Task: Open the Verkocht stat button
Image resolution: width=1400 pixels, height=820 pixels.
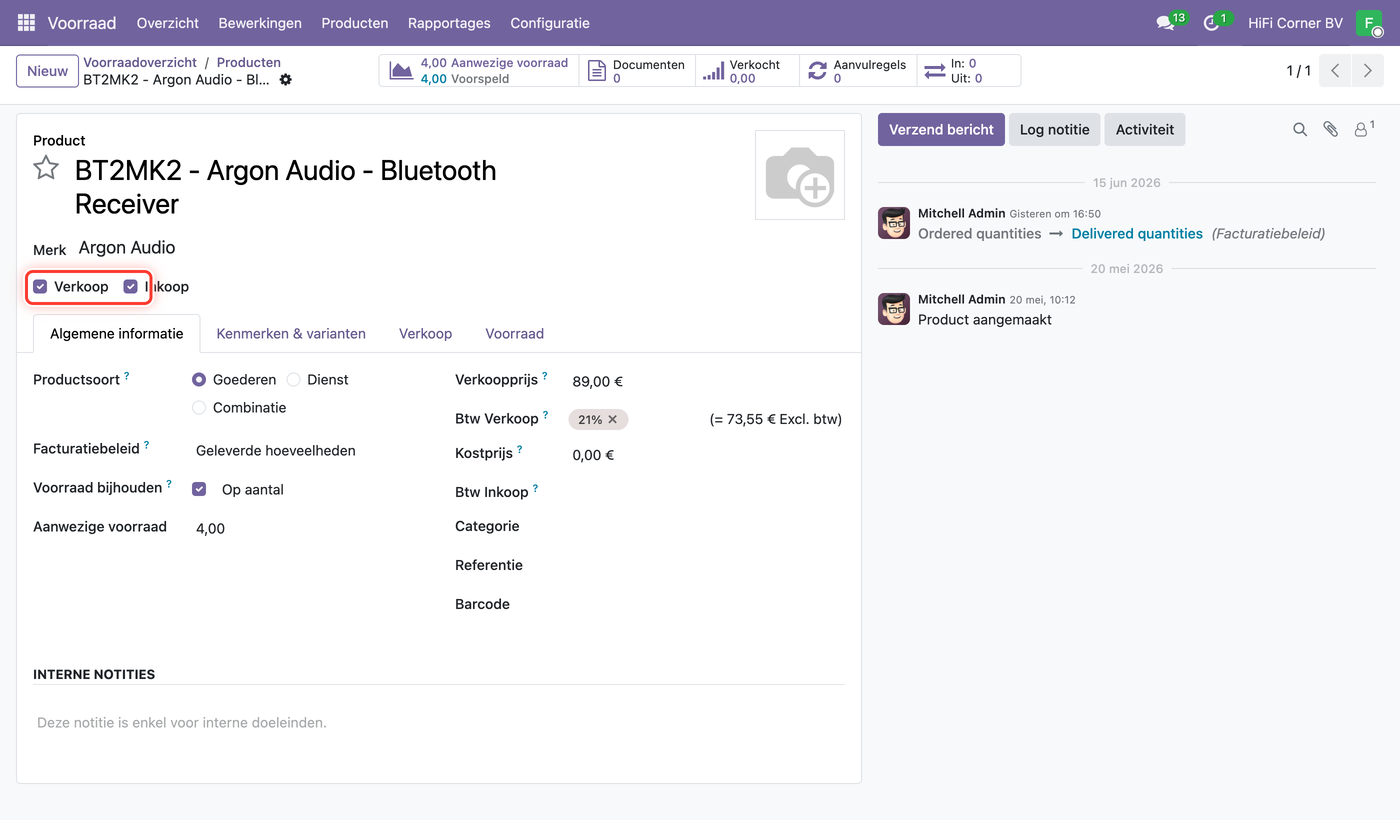Action: [x=747, y=71]
